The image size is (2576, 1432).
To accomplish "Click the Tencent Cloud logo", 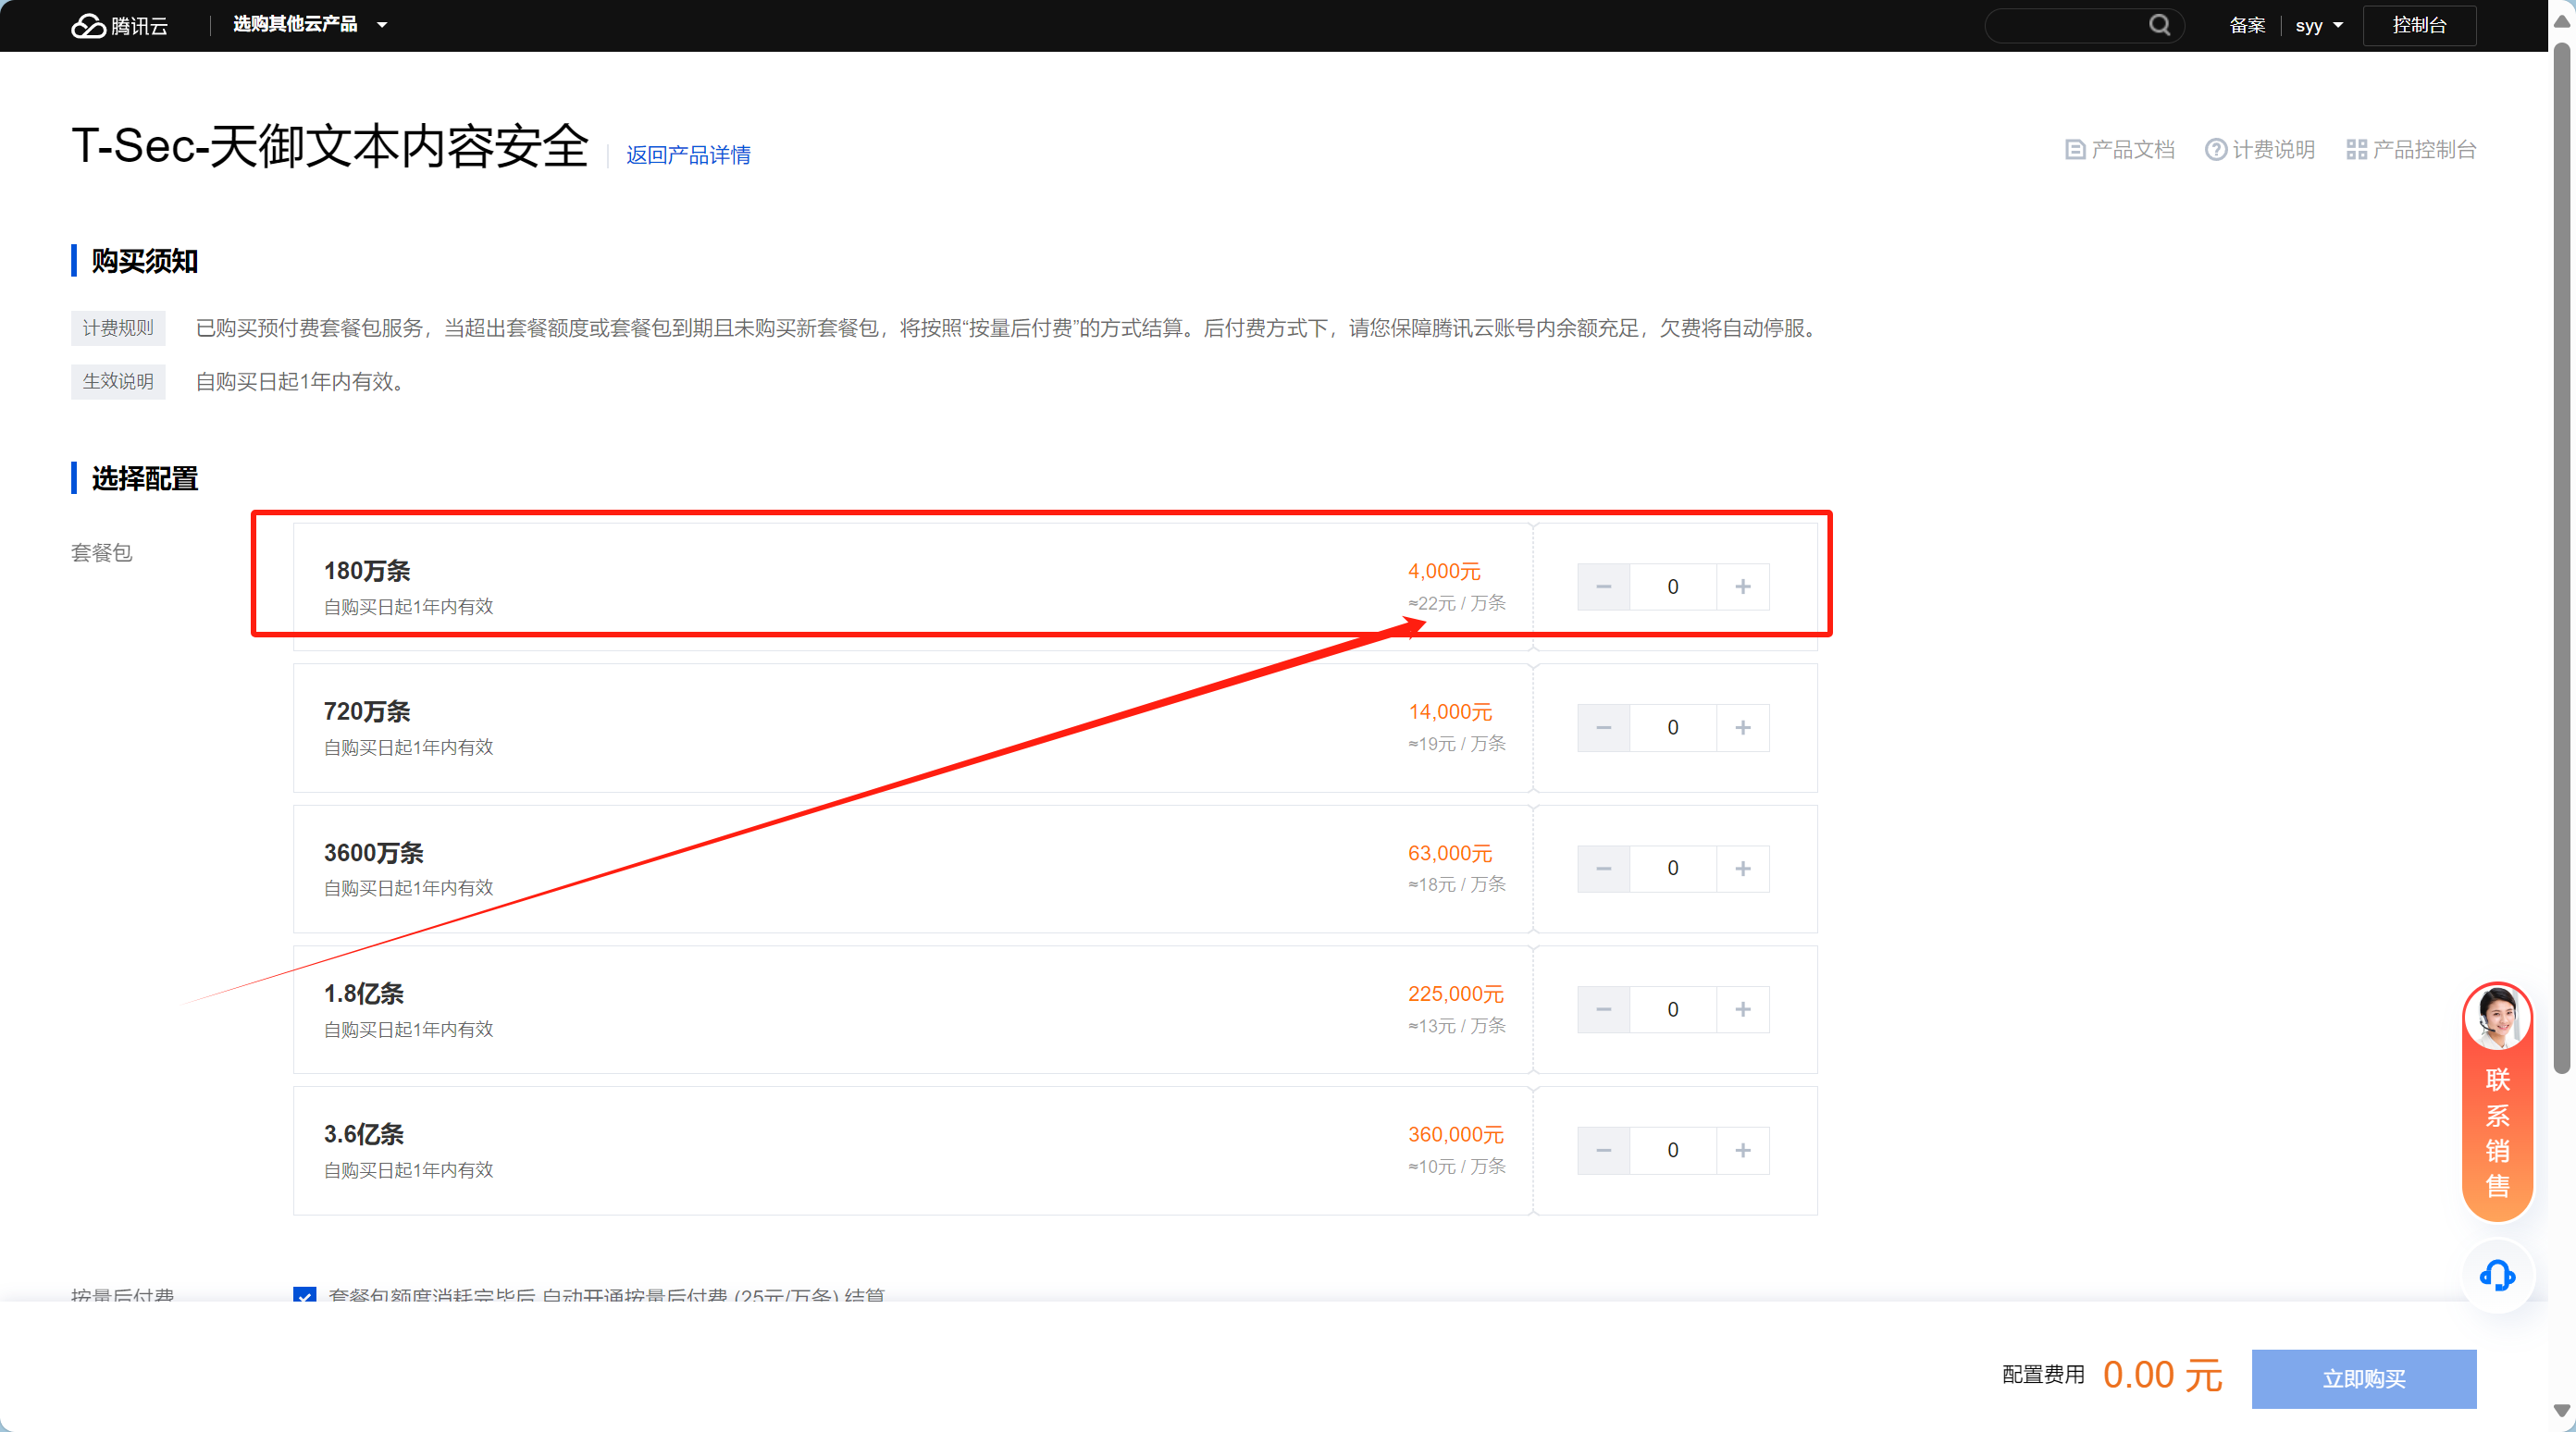I will (119, 25).
